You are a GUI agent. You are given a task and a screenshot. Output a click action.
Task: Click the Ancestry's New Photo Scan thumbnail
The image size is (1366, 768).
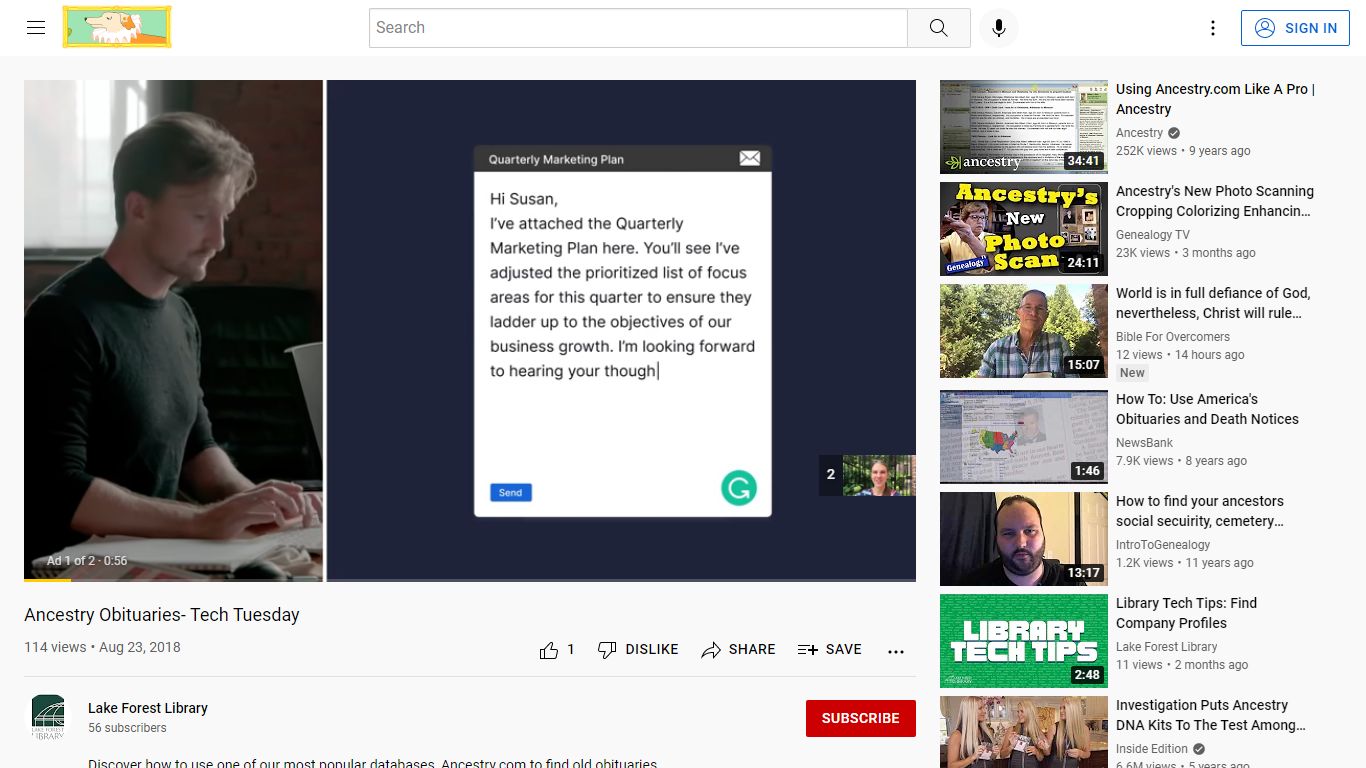click(1024, 229)
